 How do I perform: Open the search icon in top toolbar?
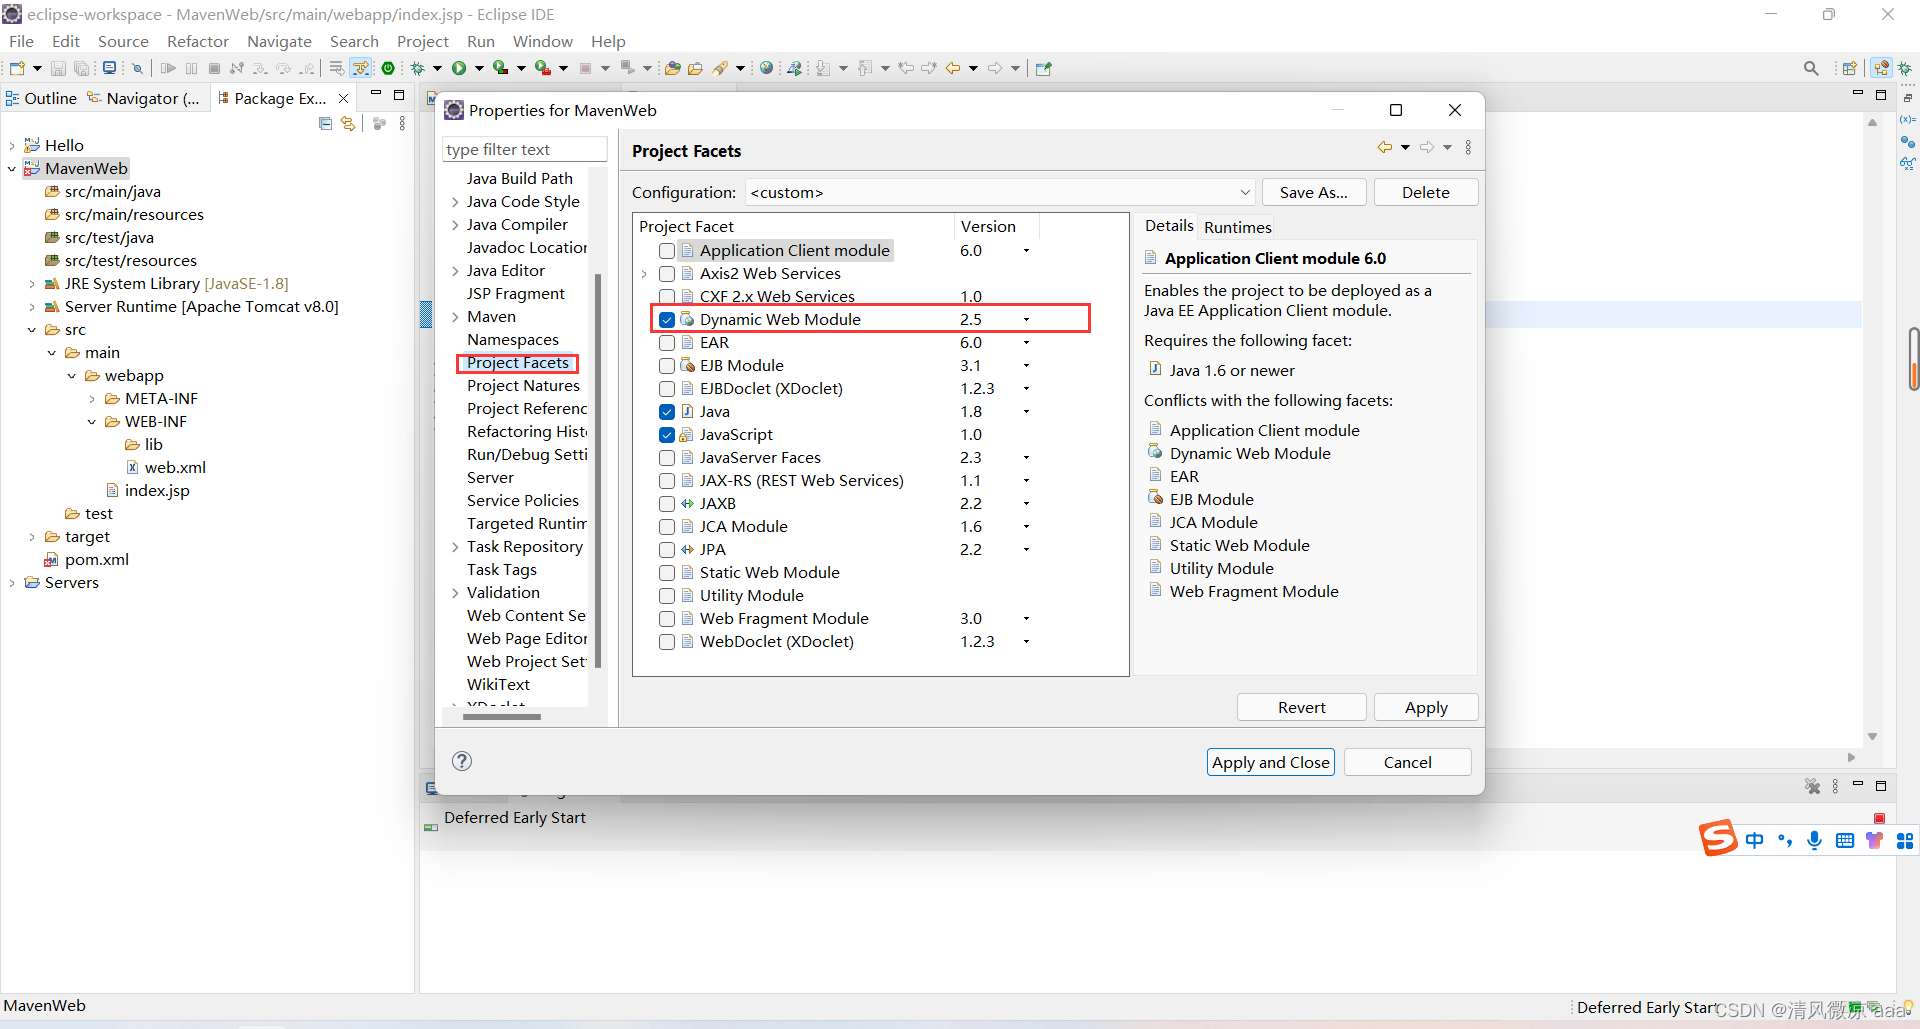tap(1811, 68)
